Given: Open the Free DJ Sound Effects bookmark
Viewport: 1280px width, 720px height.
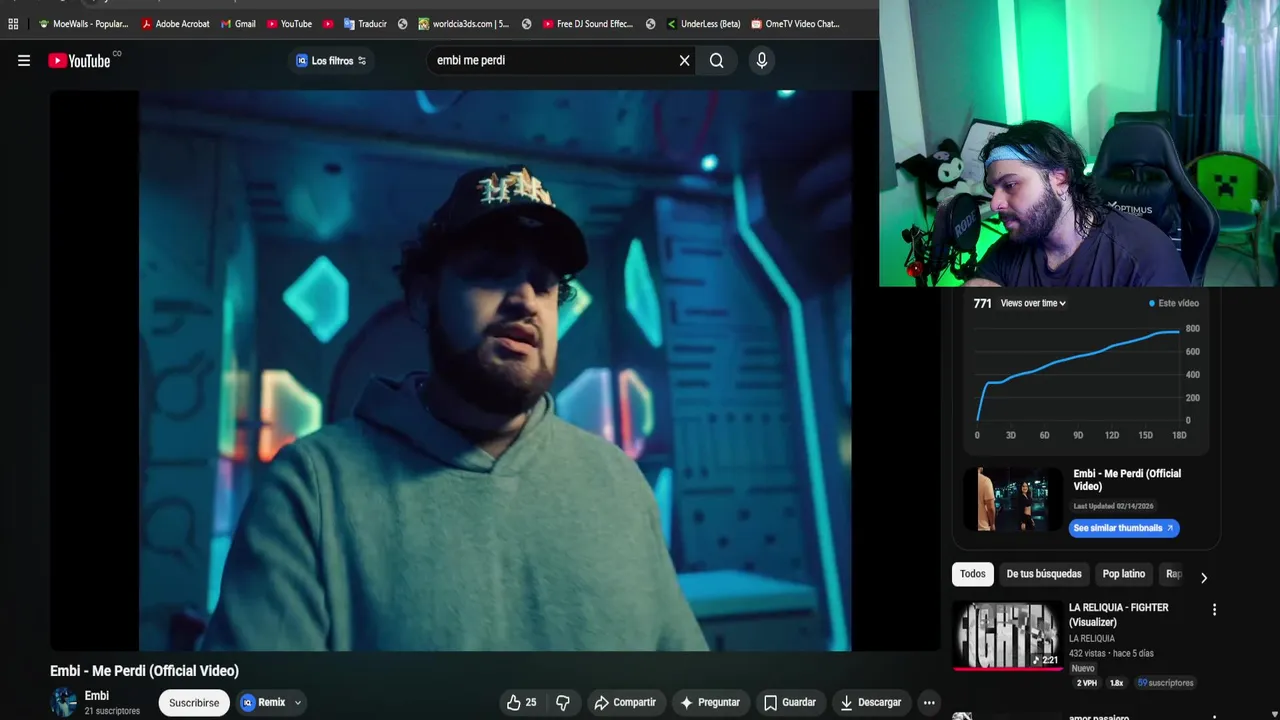Looking at the screenshot, I should point(588,24).
